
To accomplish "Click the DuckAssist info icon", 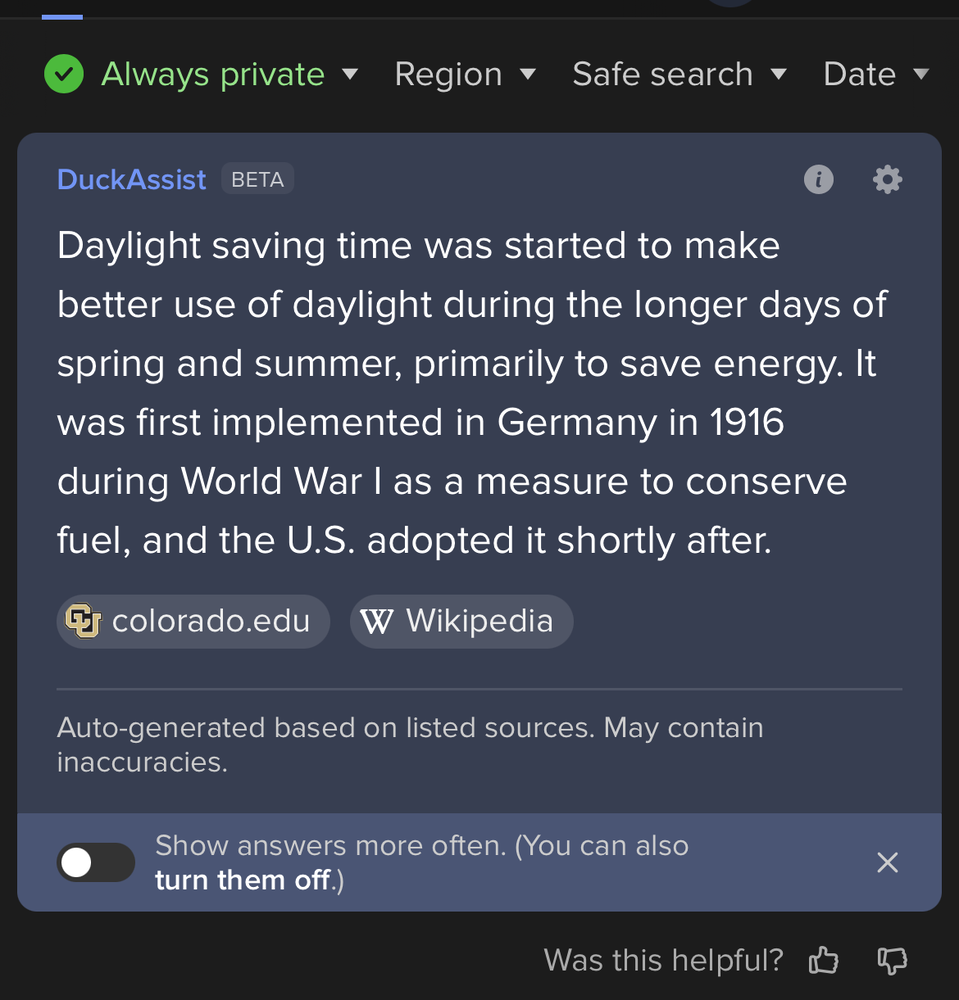I will [x=818, y=180].
